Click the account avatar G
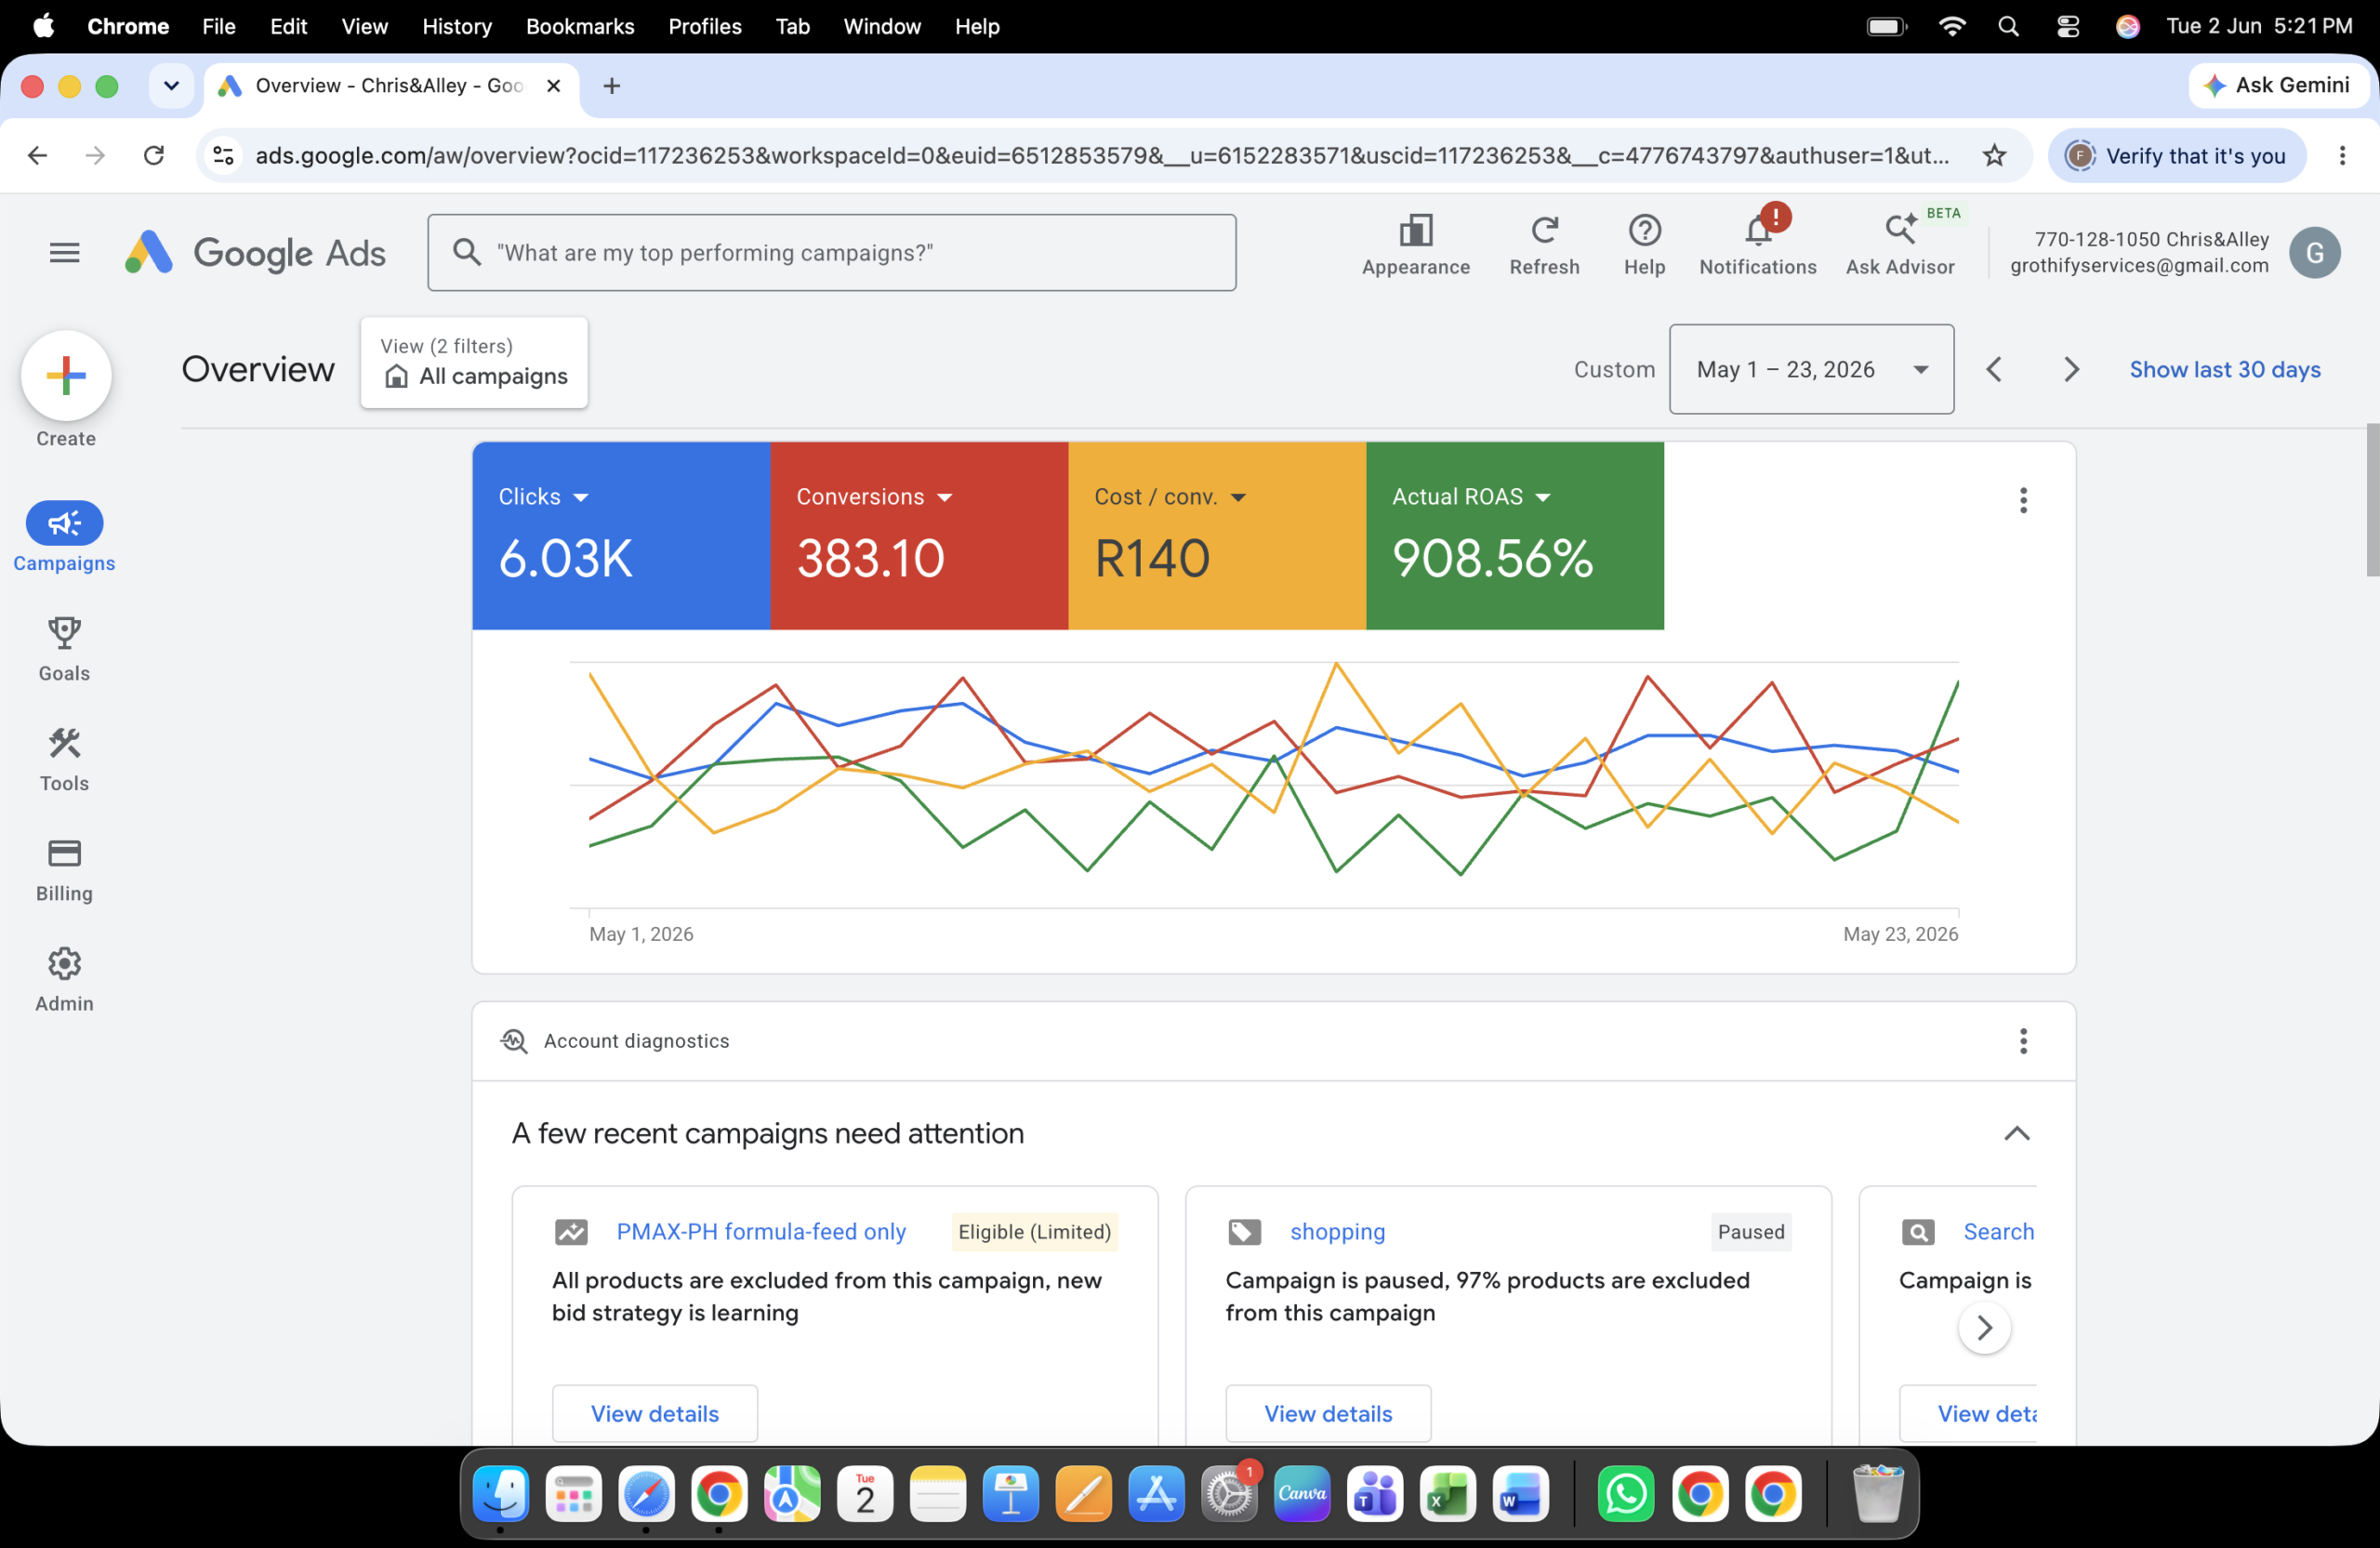The height and width of the screenshot is (1548, 2380). click(x=2314, y=253)
